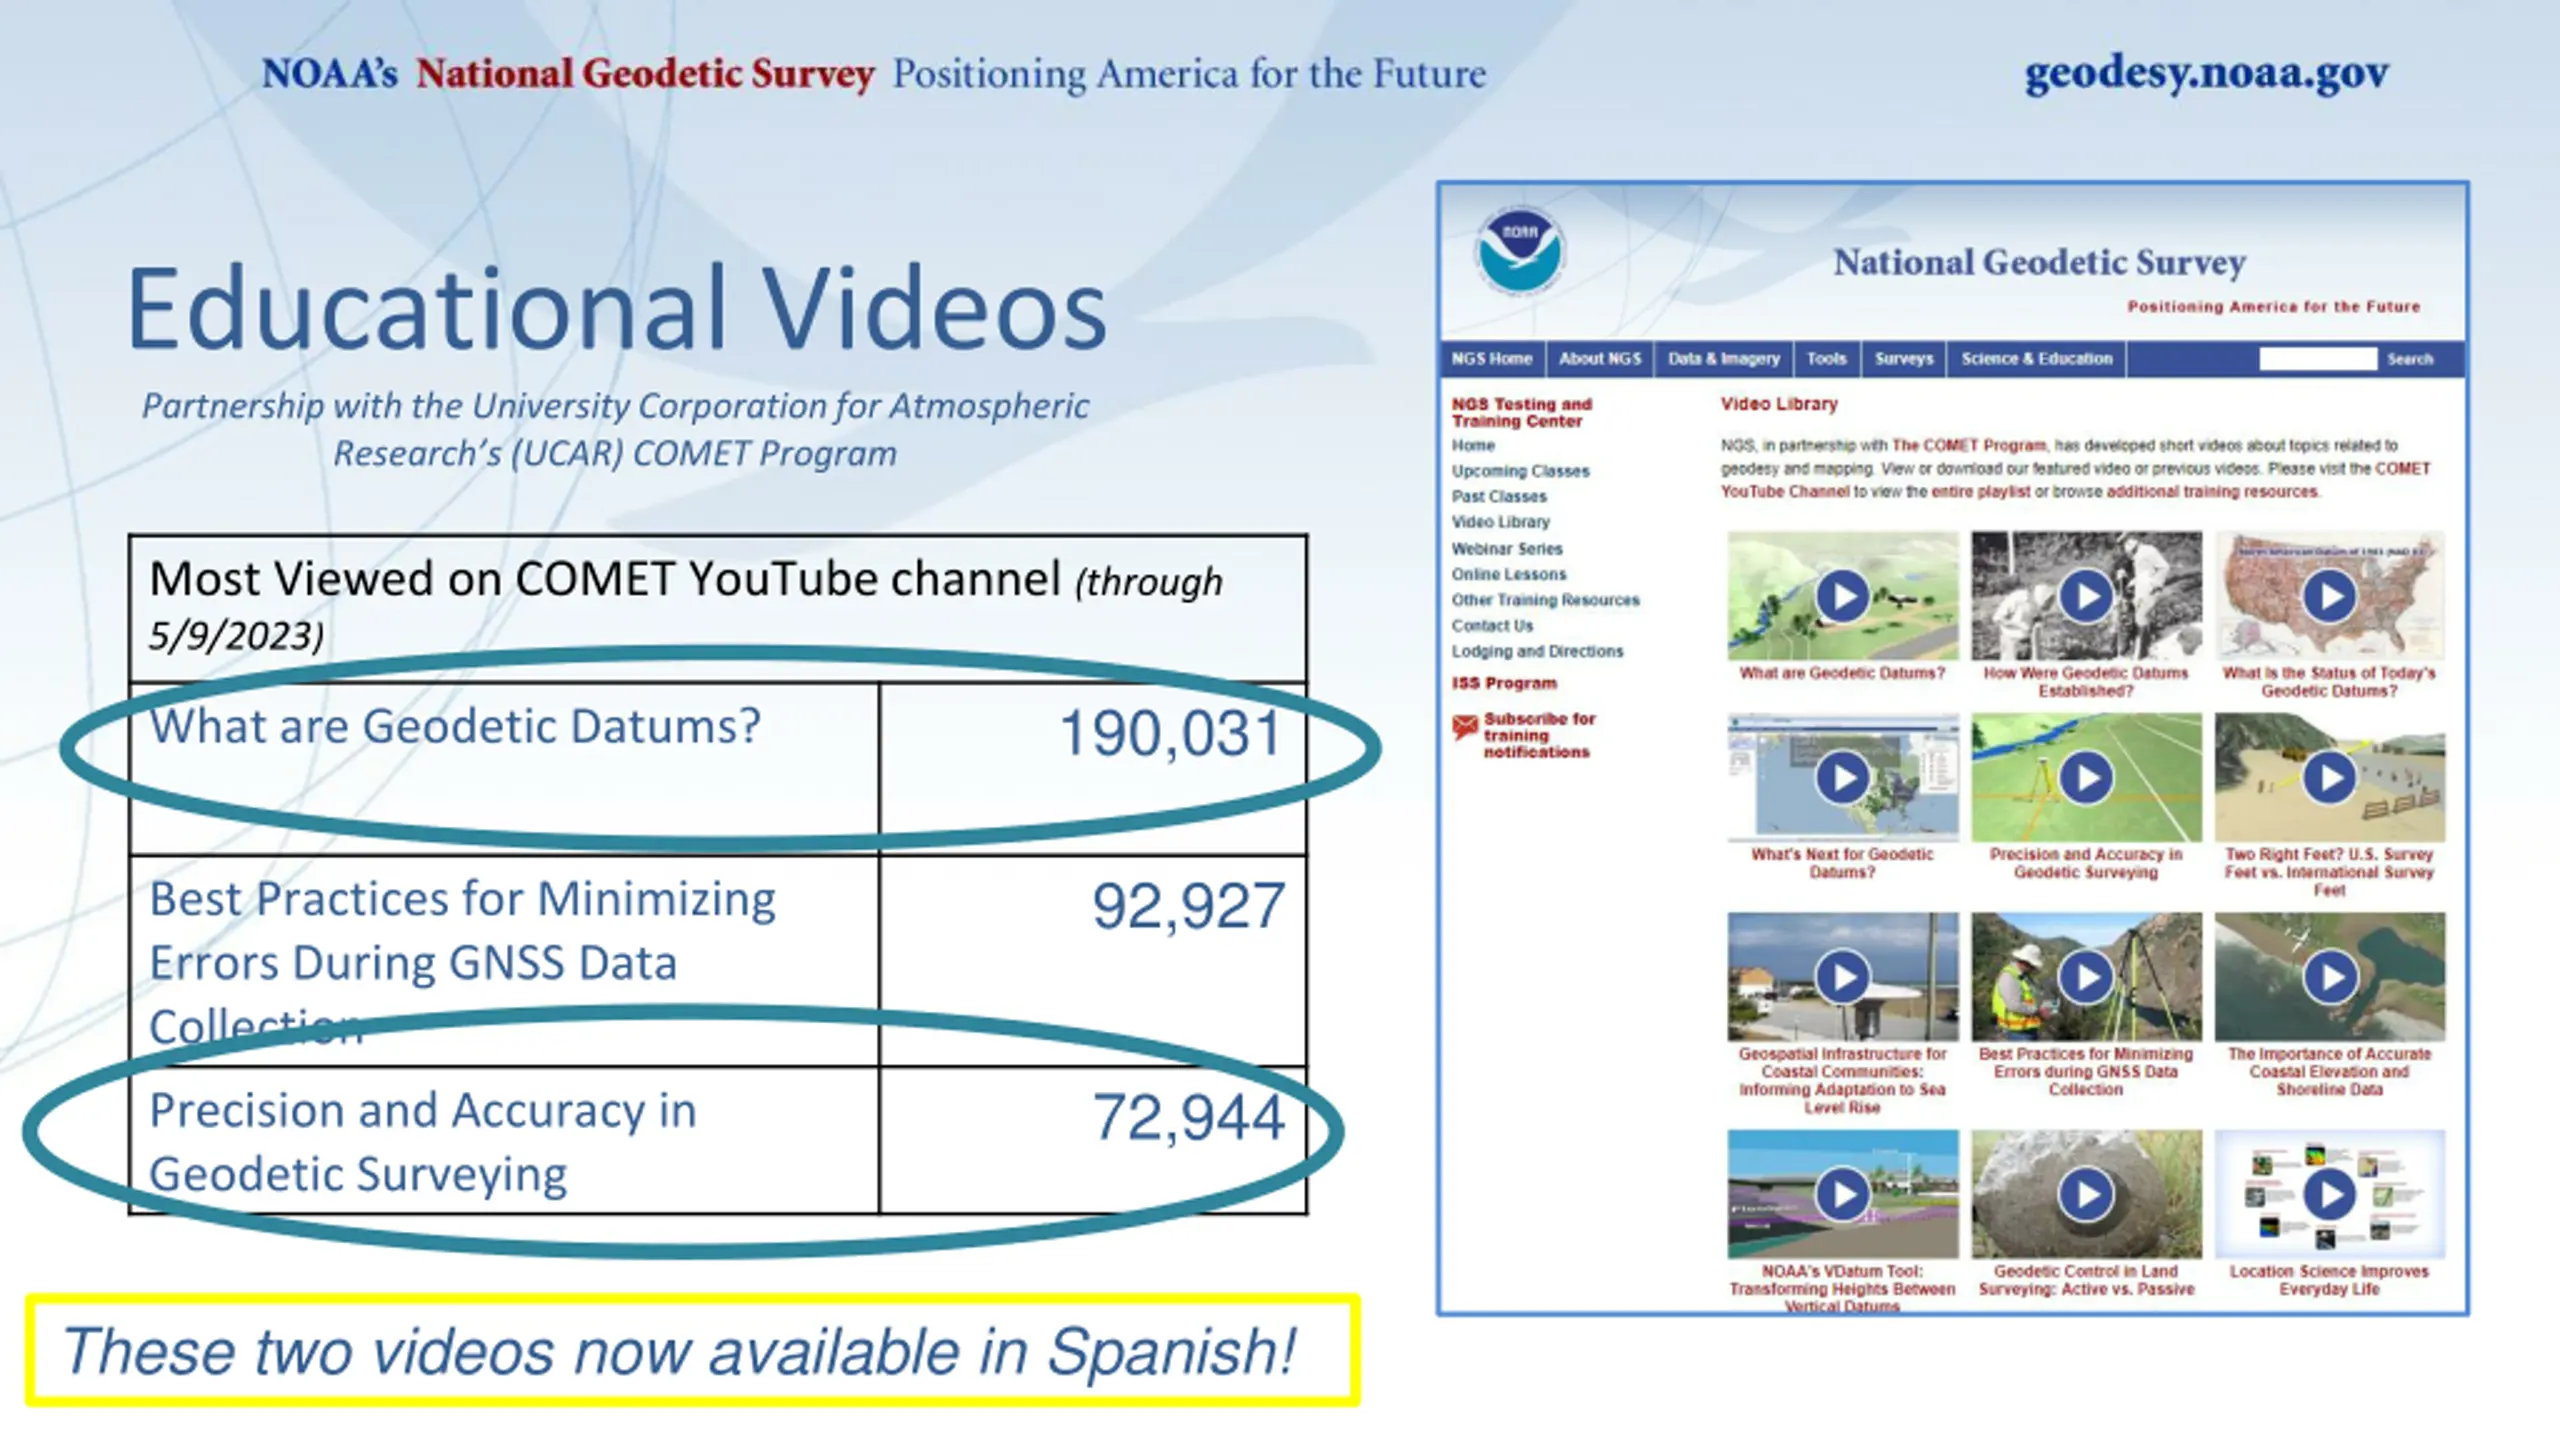Click the 'Educational Videos' slide title
This screenshot has height=1440, width=2560.
click(617, 308)
